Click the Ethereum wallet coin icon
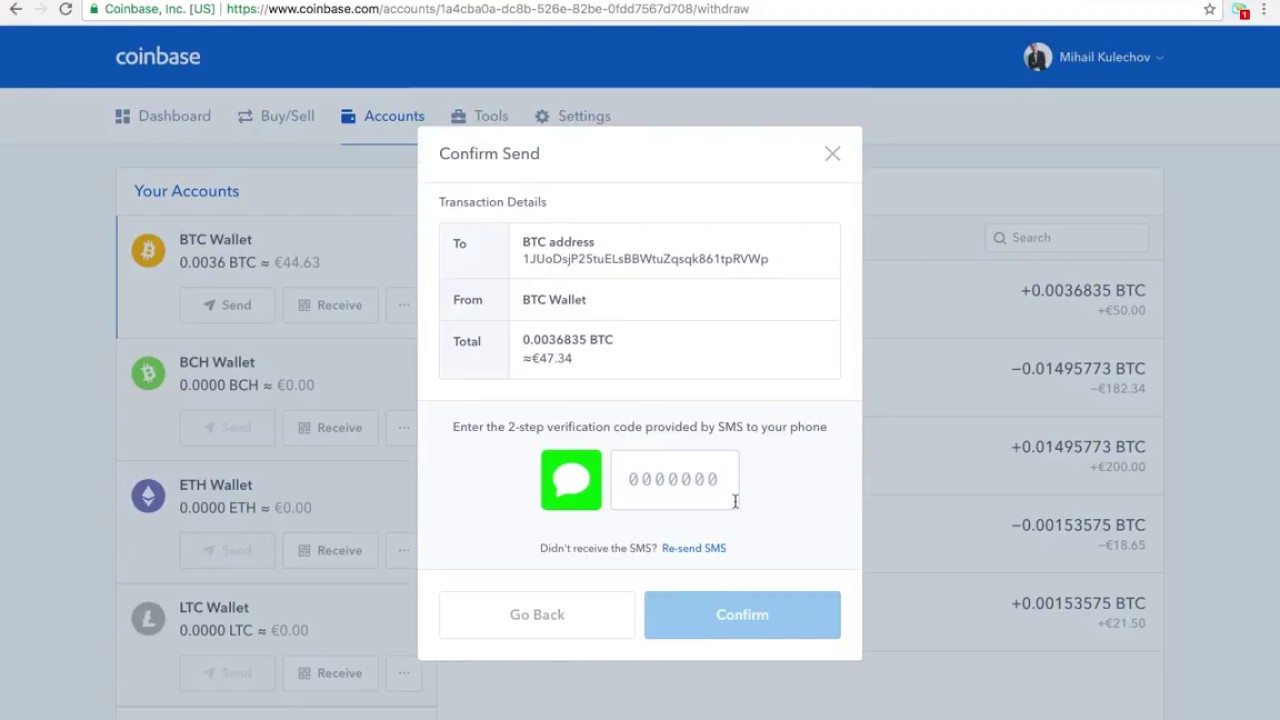 click(x=148, y=496)
